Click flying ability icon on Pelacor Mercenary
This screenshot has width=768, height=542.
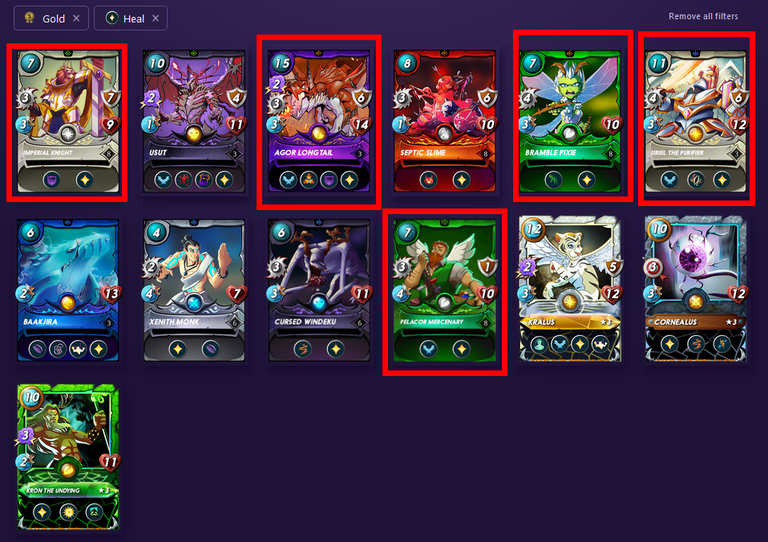428,349
